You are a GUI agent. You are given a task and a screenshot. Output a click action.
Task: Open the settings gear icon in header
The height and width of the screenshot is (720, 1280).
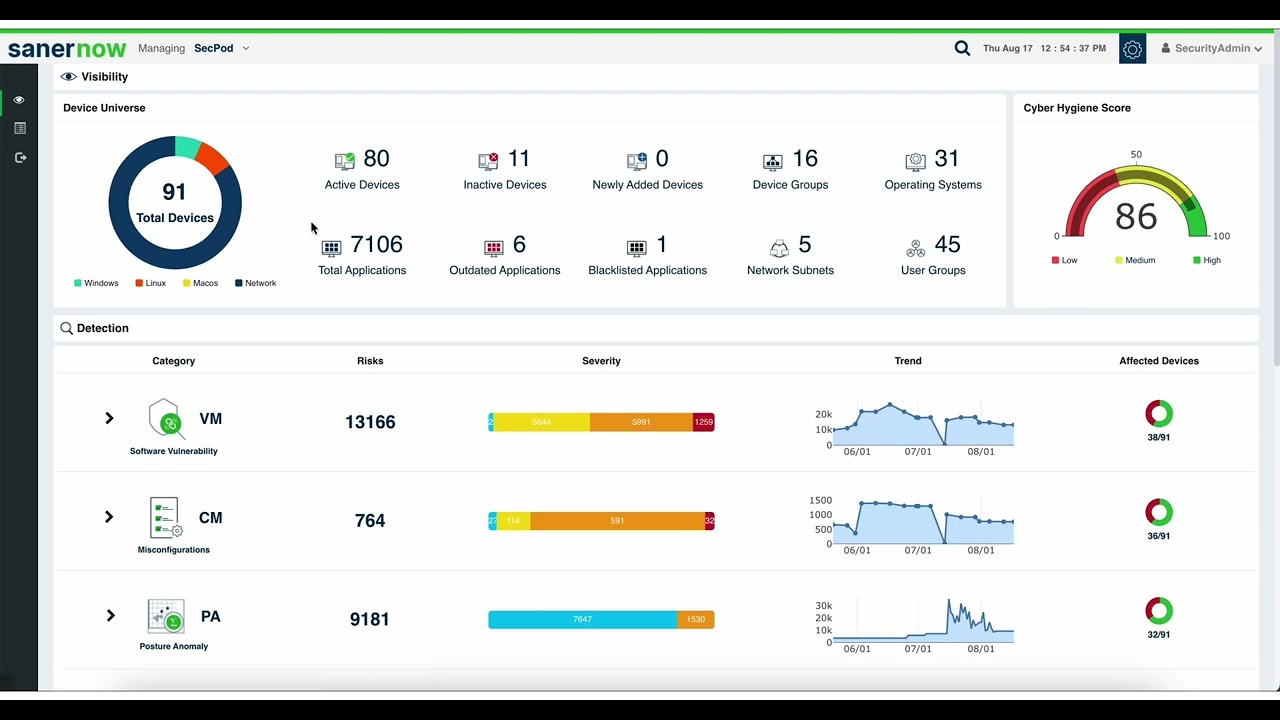1132,48
